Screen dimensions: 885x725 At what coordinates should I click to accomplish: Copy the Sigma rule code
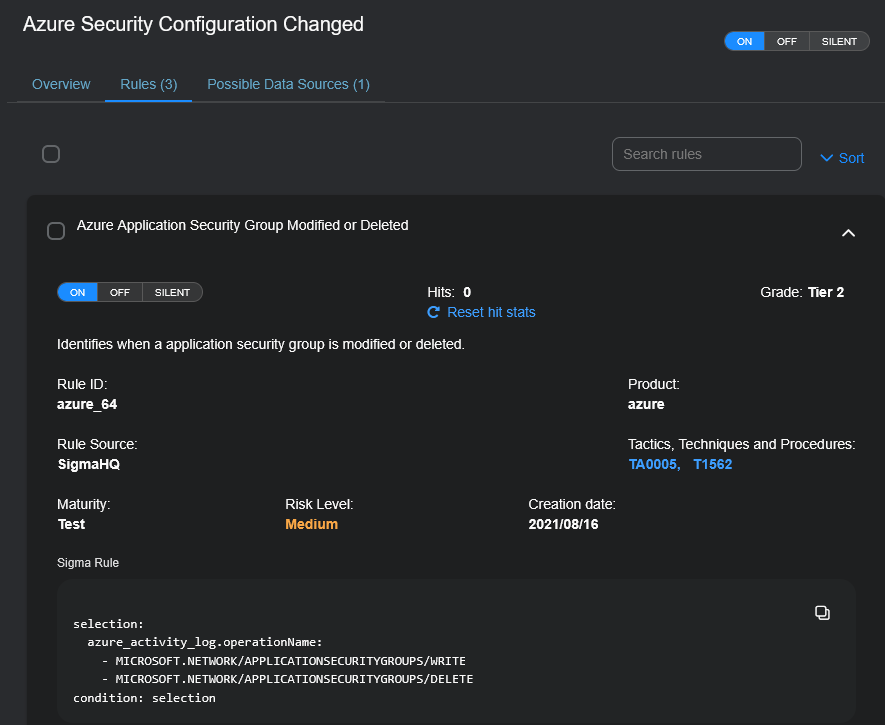(822, 612)
